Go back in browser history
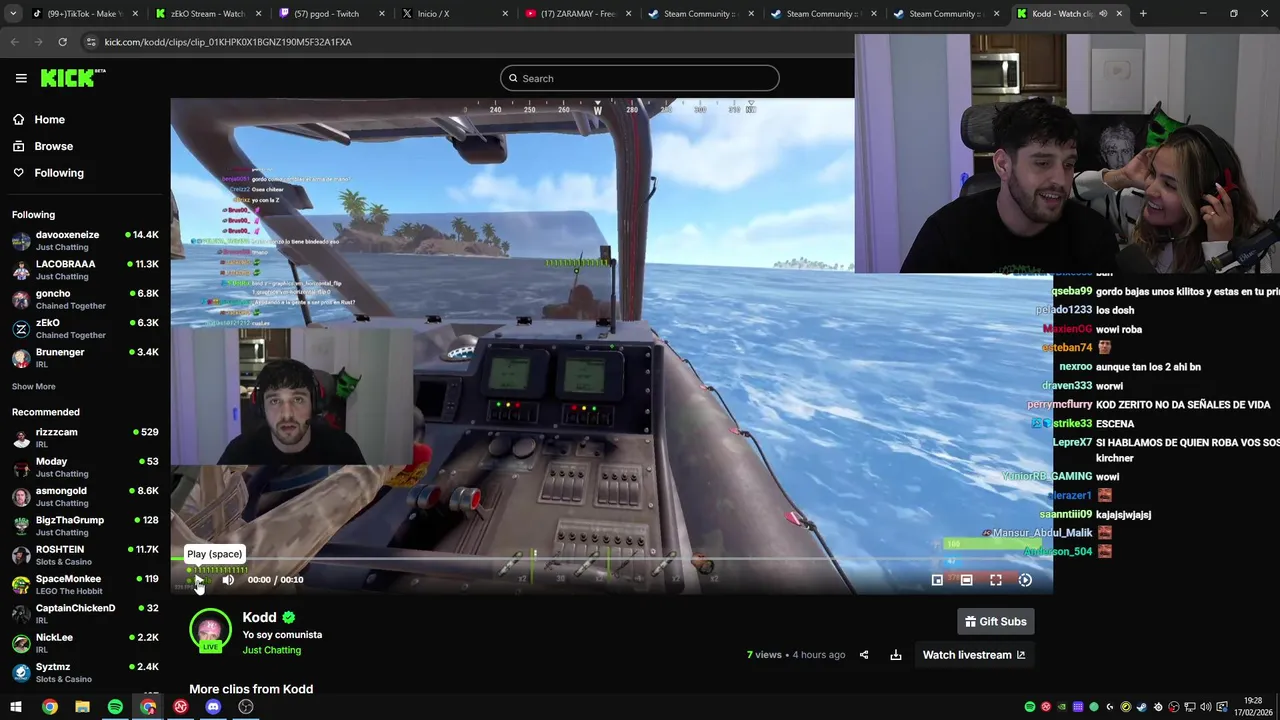The height and width of the screenshot is (720, 1280). point(14,42)
